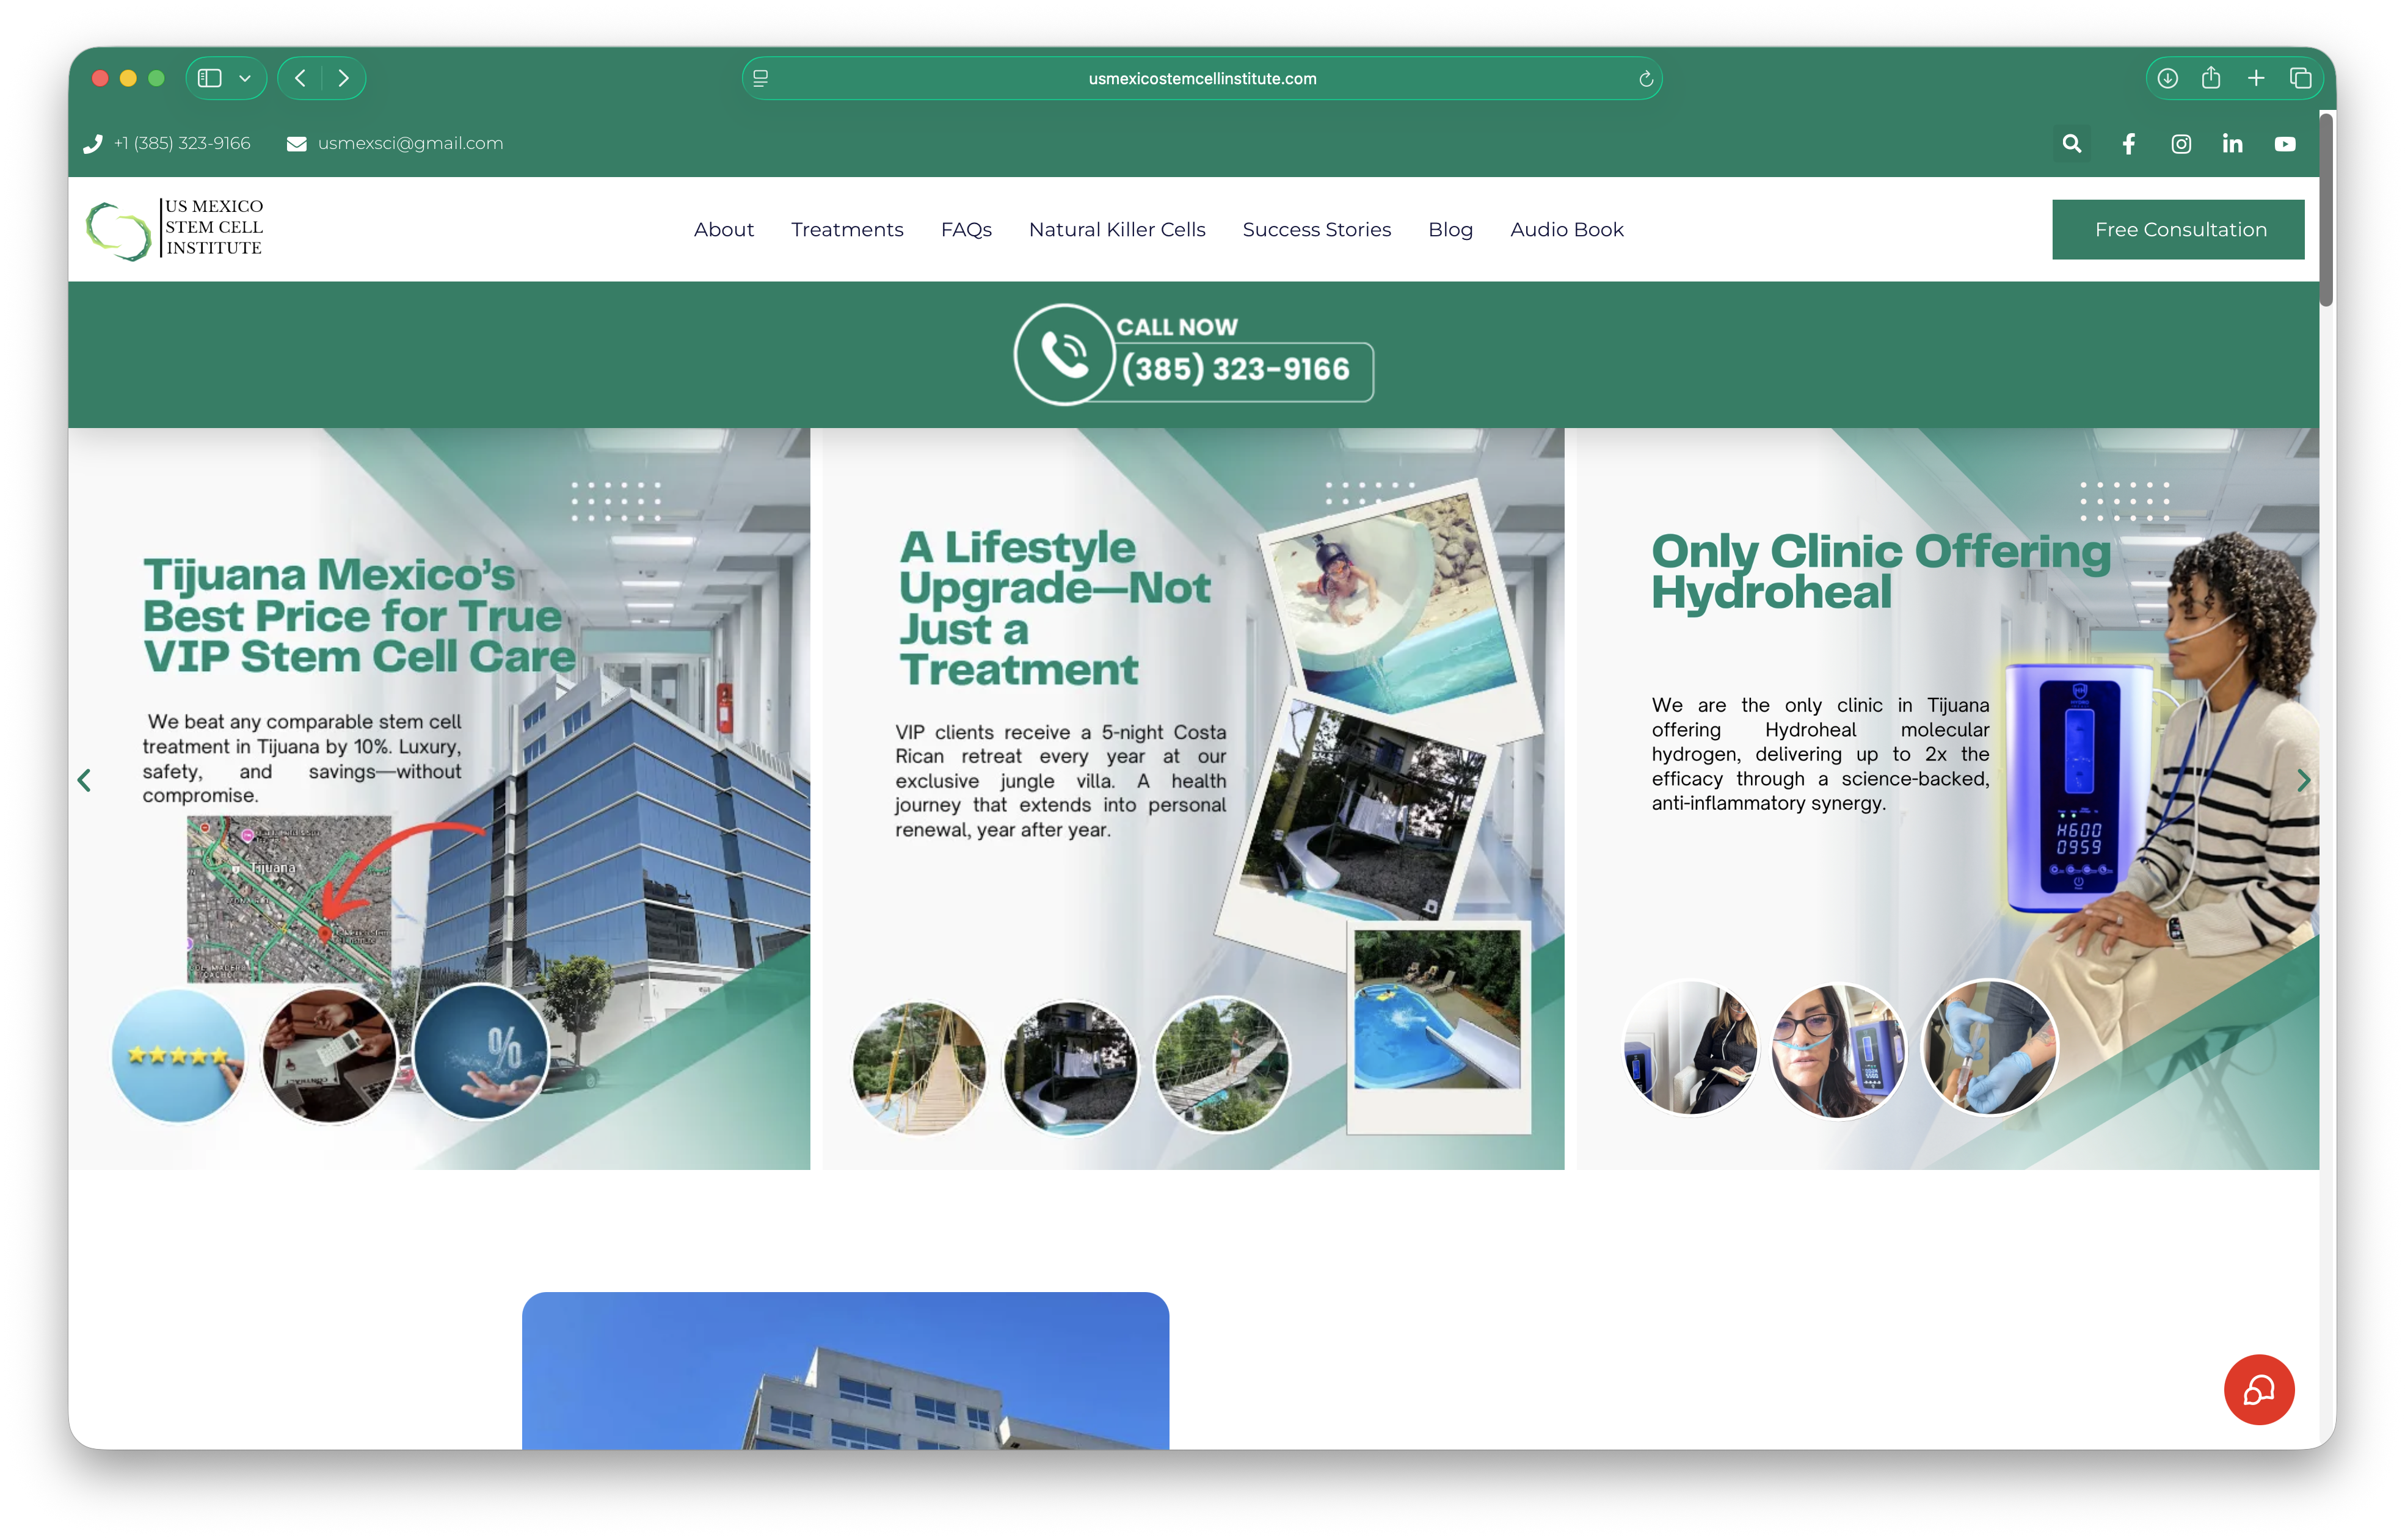Image resolution: width=2405 pixels, height=1540 pixels.
Task: Email usmexsci@gmail.com via the link
Action: [x=410, y=143]
